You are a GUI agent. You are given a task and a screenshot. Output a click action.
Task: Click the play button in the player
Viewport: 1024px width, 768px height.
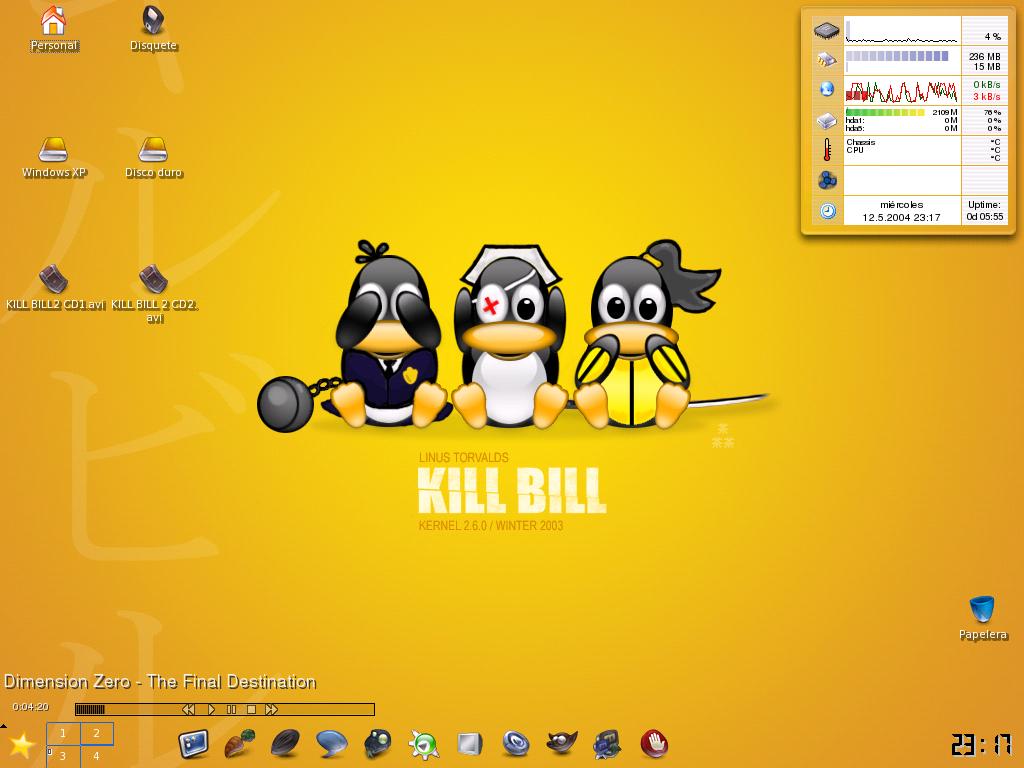click(x=211, y=709)
